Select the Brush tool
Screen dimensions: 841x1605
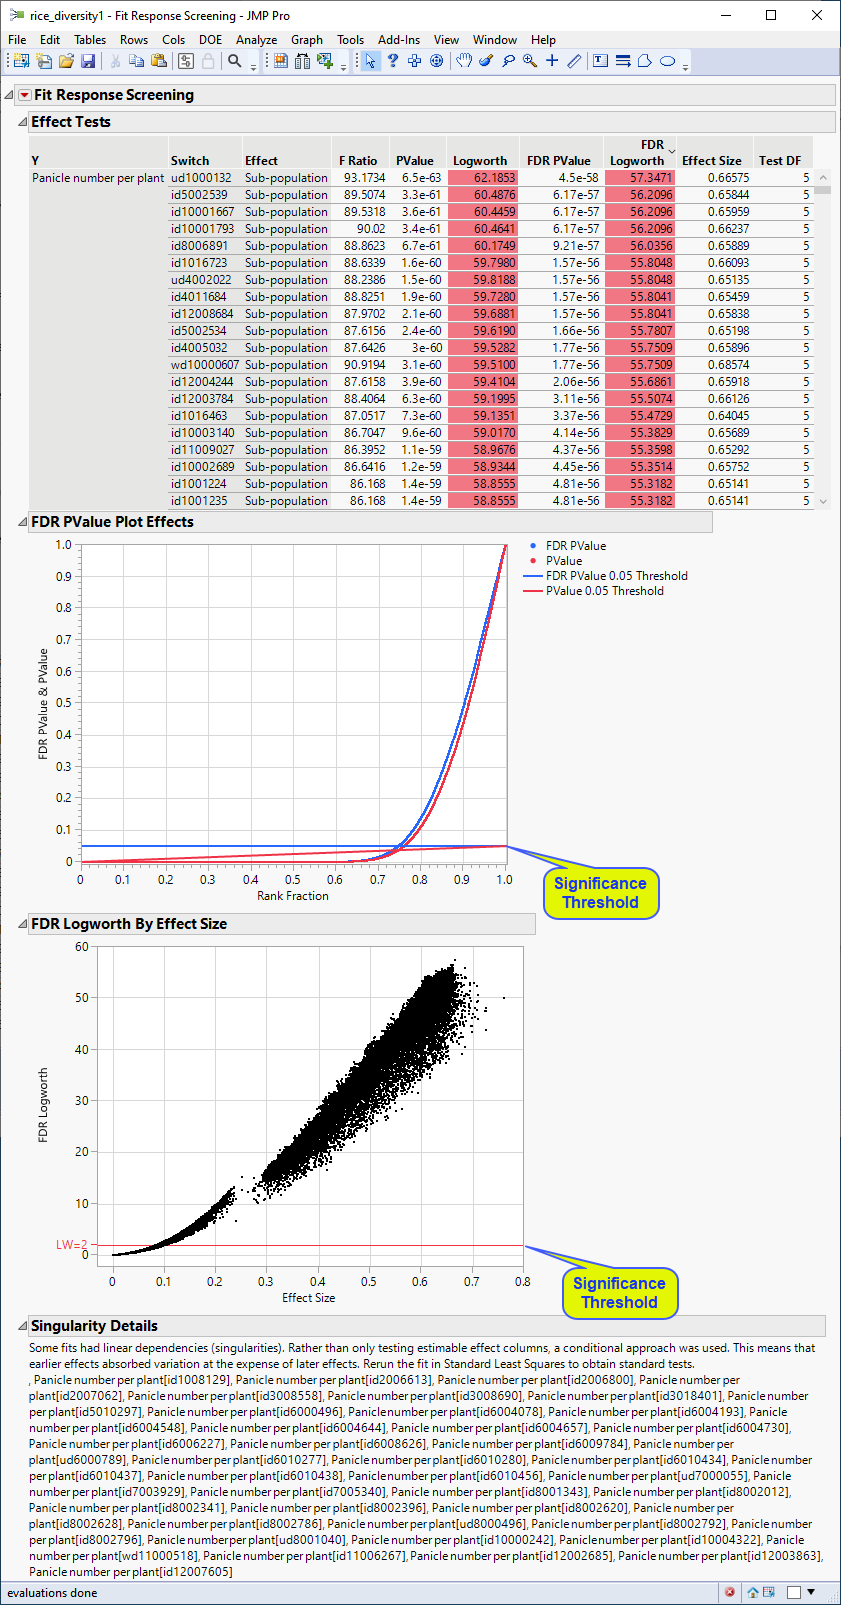486,61
